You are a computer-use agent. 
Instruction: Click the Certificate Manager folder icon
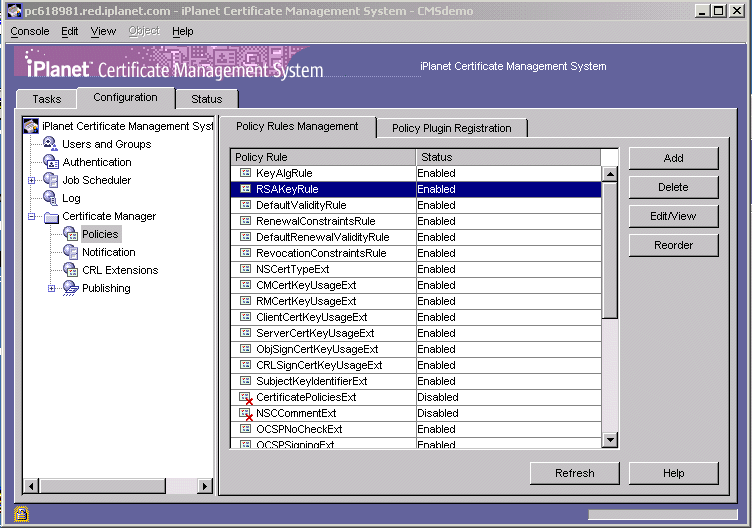pyautogui.click(x=51, y=217)
